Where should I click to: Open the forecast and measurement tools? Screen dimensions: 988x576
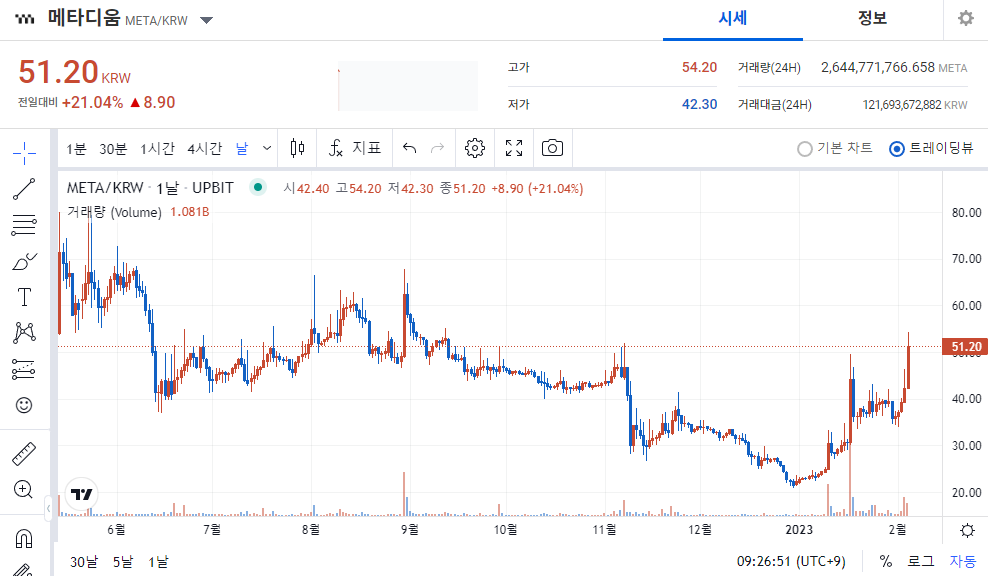(x=24, y=369)
